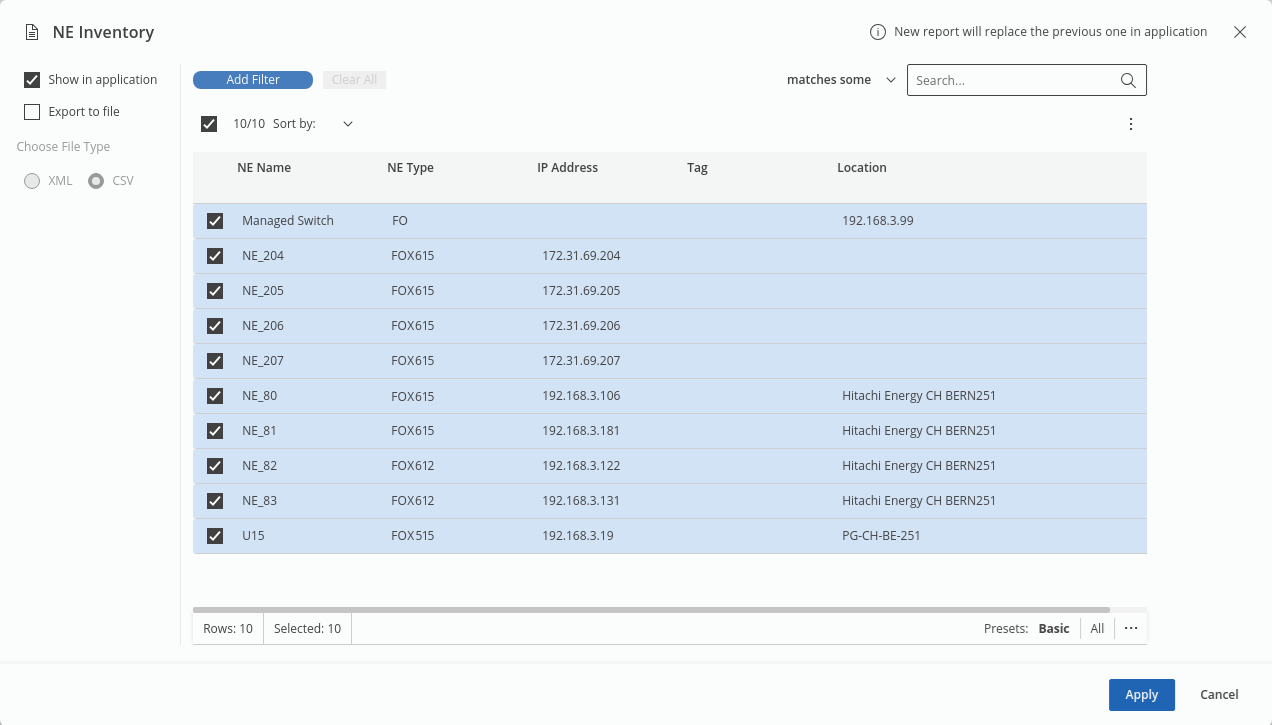Select the Basic preset
Viewport: 1272px width, 725px height.
tap(1053, 628)
